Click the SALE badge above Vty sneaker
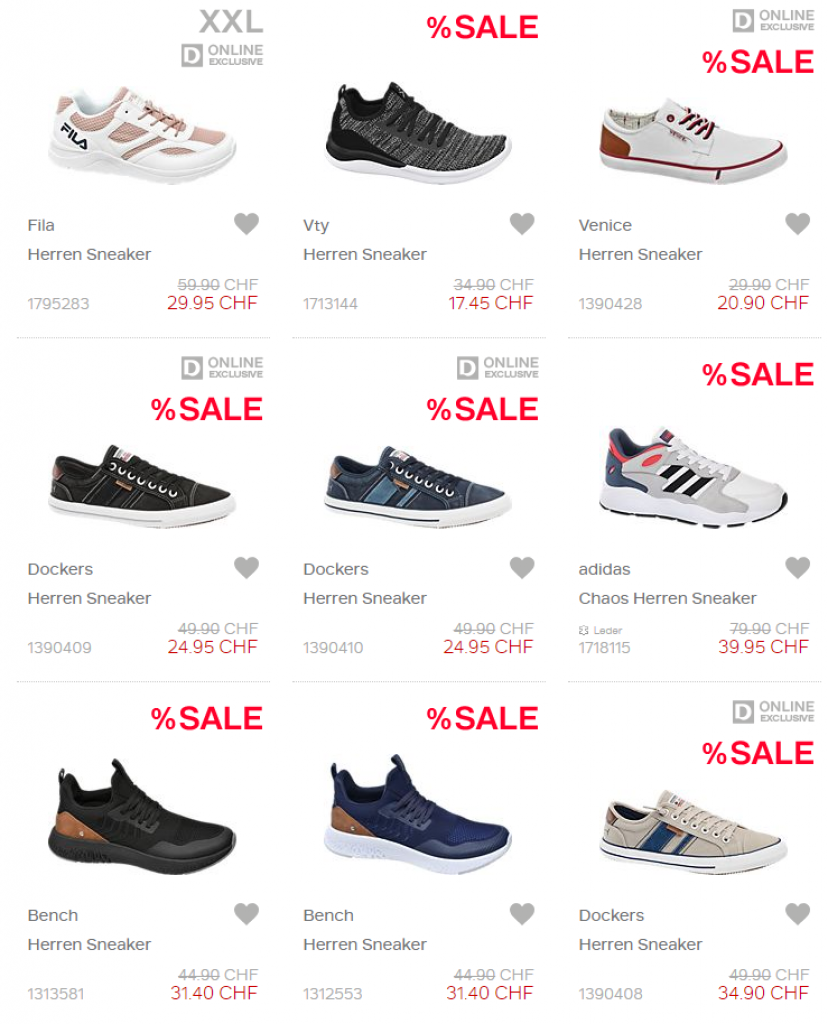The image size is (828, 1024). pyautogui.click(x=483, y=27)
